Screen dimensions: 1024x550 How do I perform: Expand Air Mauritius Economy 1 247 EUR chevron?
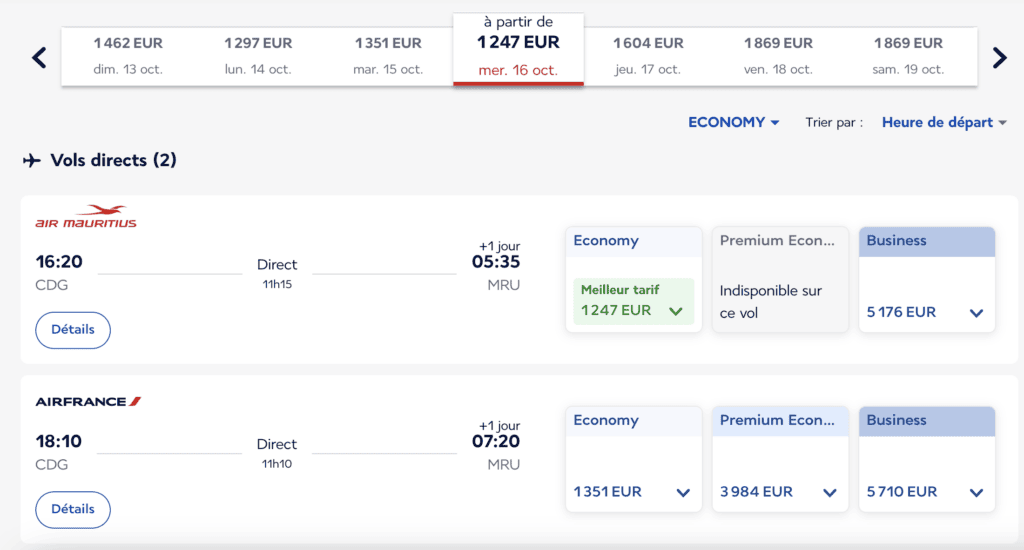tap(676, 311)
